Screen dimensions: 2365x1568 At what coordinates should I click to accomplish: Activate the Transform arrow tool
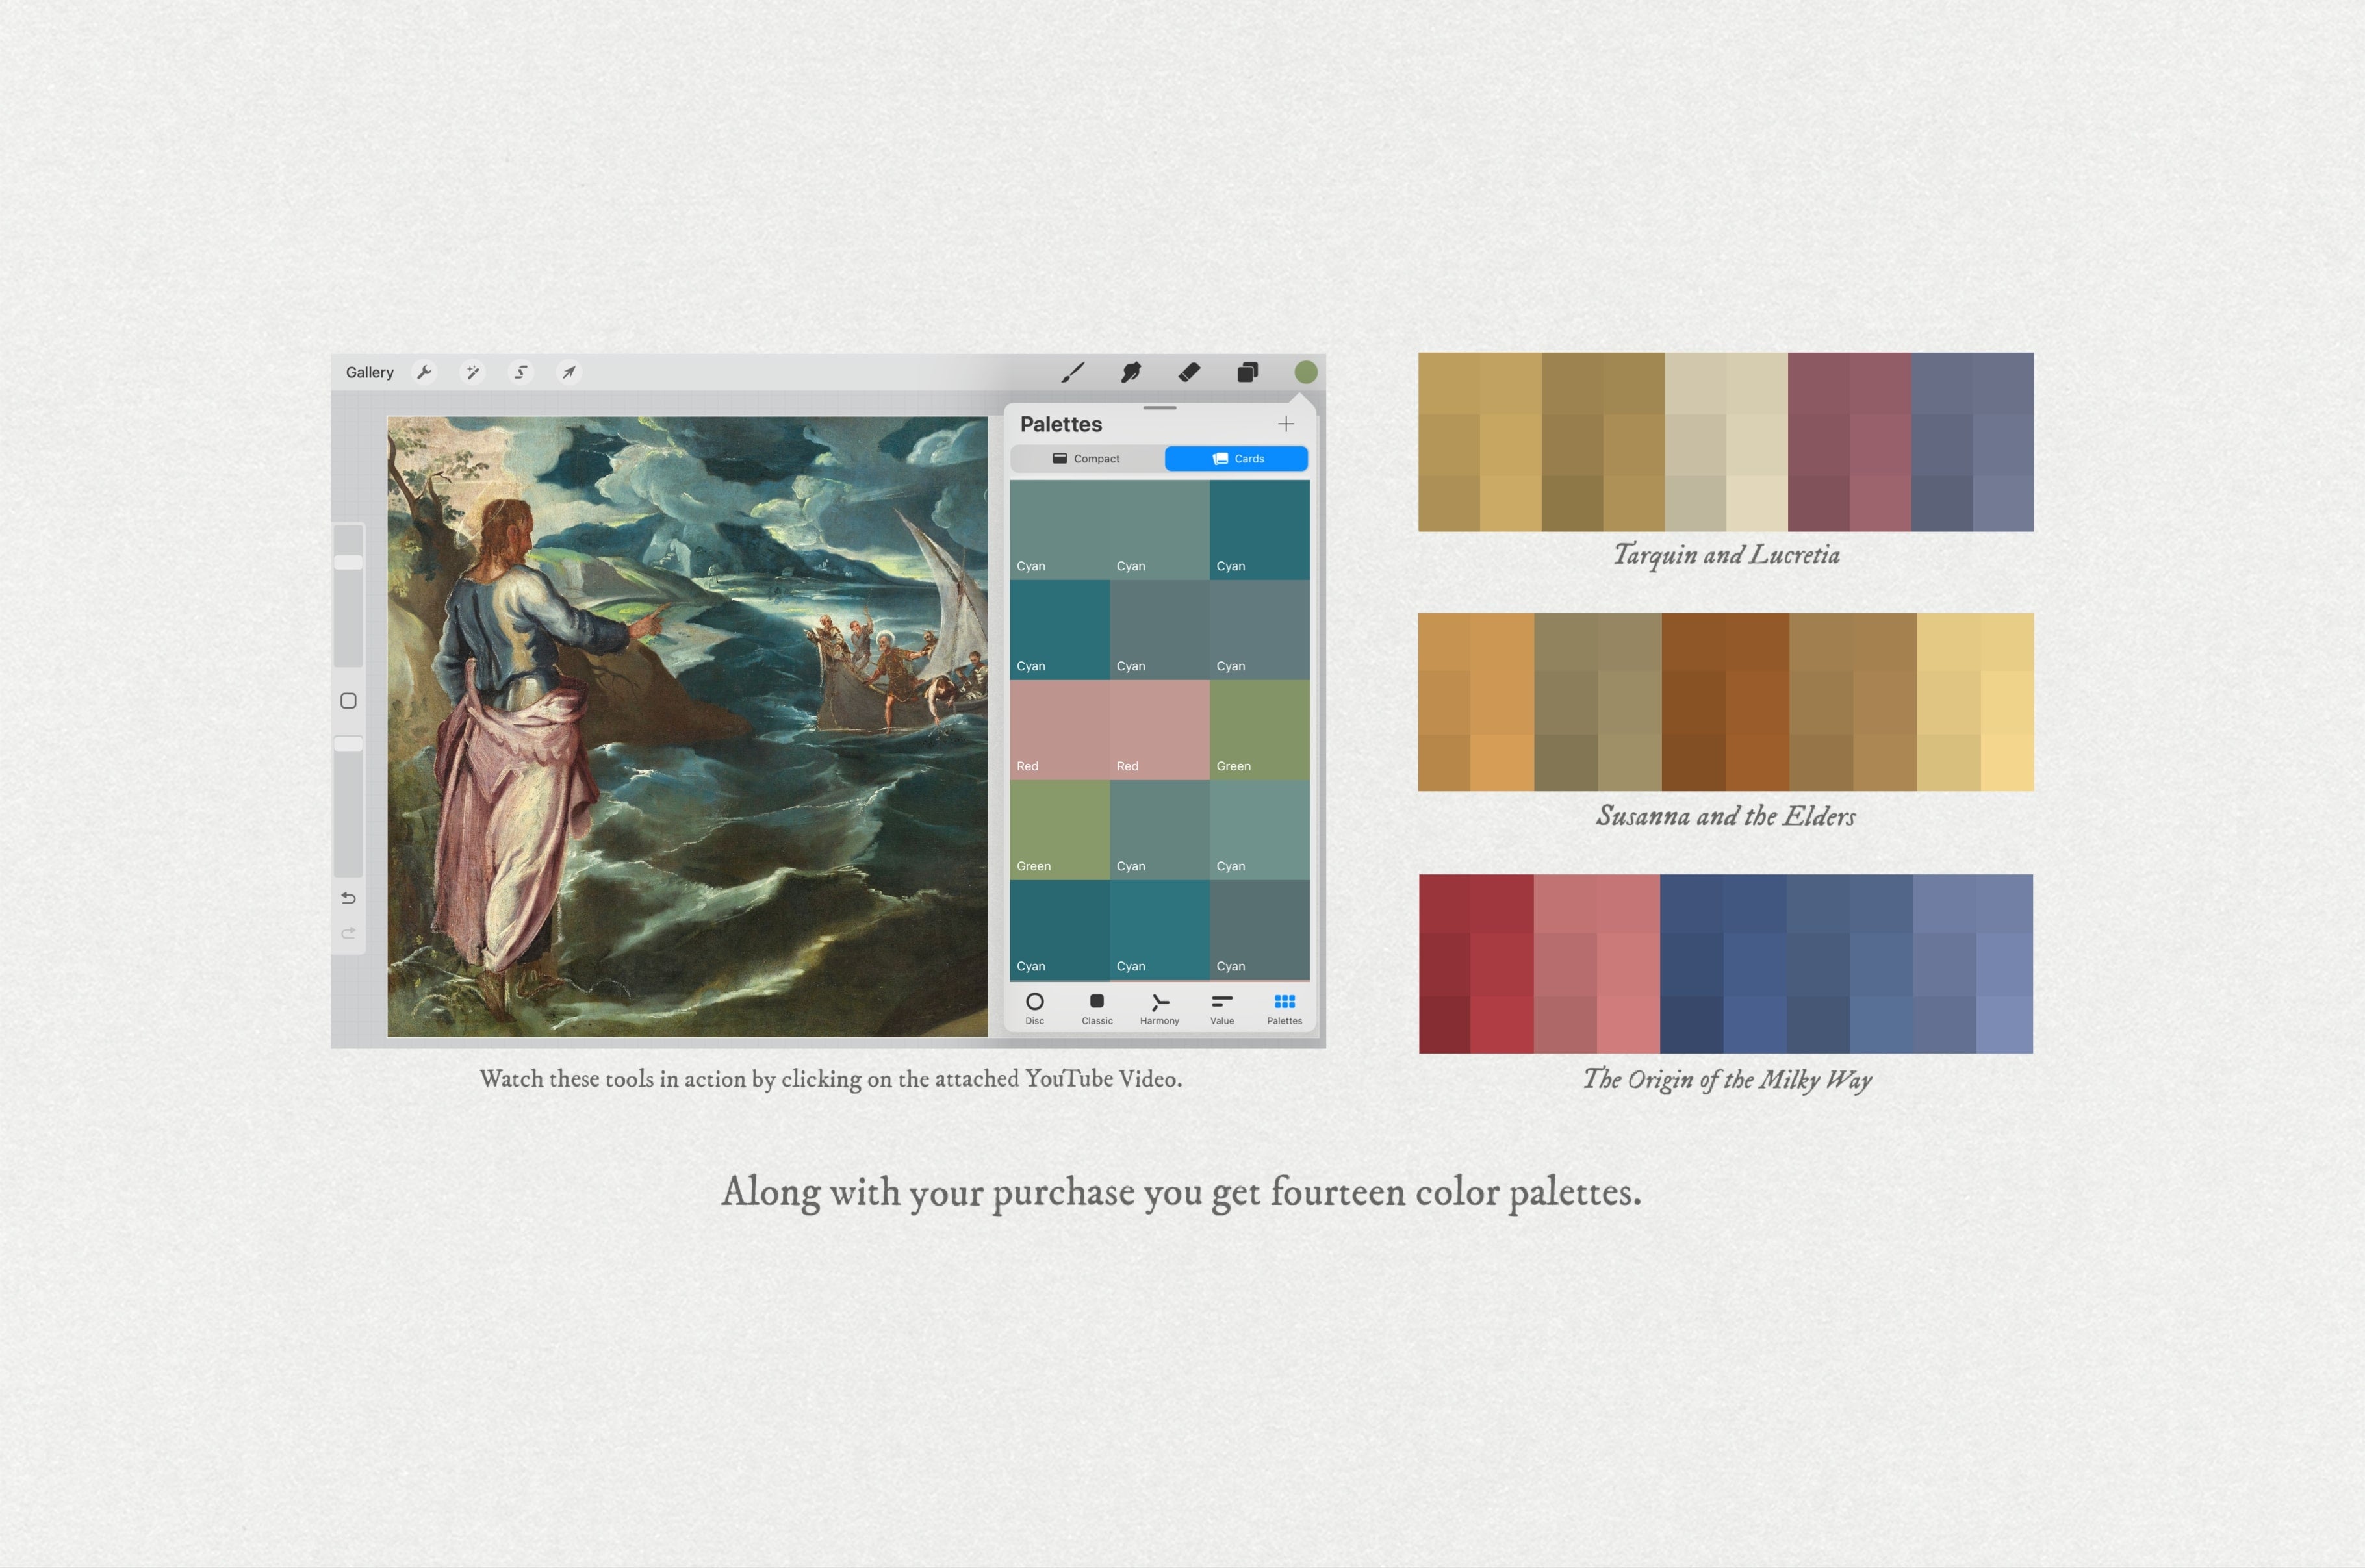click(568, 372)
